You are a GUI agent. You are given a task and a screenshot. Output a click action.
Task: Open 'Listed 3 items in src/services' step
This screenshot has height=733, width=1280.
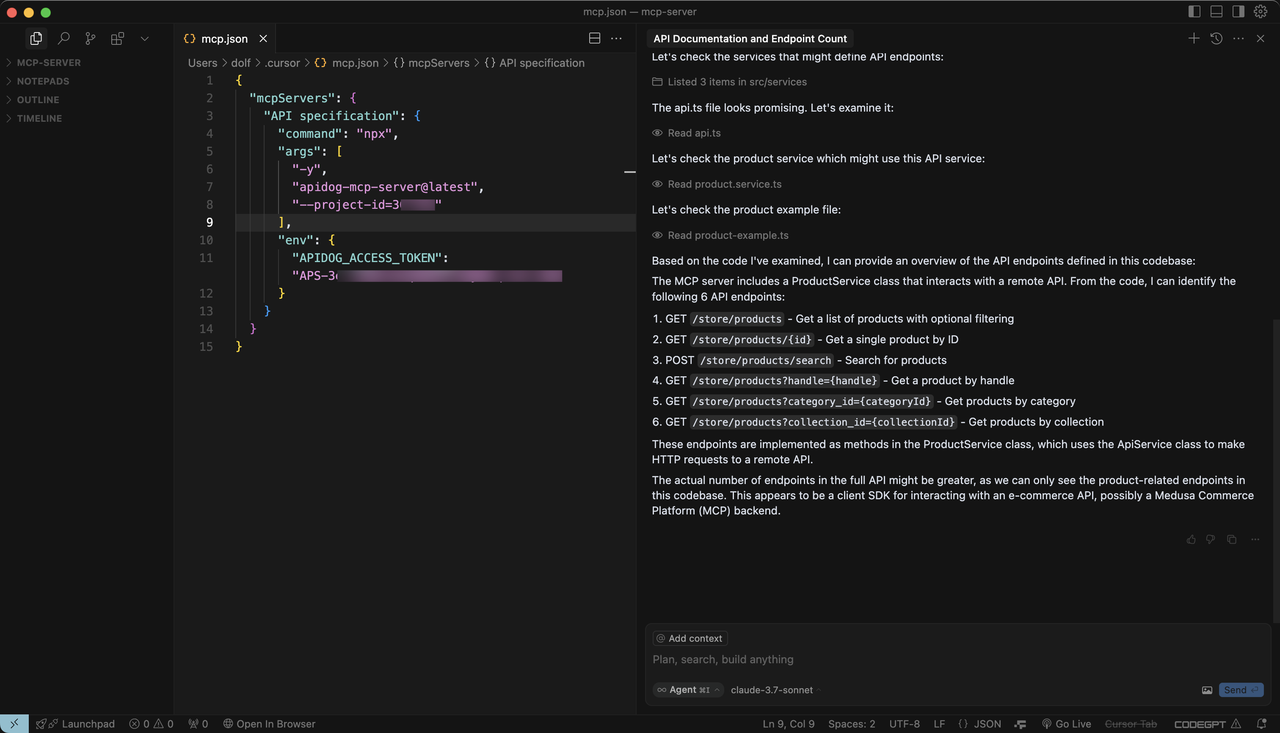click(729, 82)
